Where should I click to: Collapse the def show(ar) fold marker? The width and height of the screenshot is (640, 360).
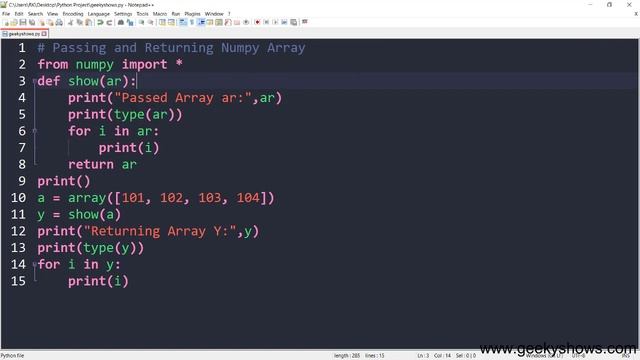pos(35,81)
